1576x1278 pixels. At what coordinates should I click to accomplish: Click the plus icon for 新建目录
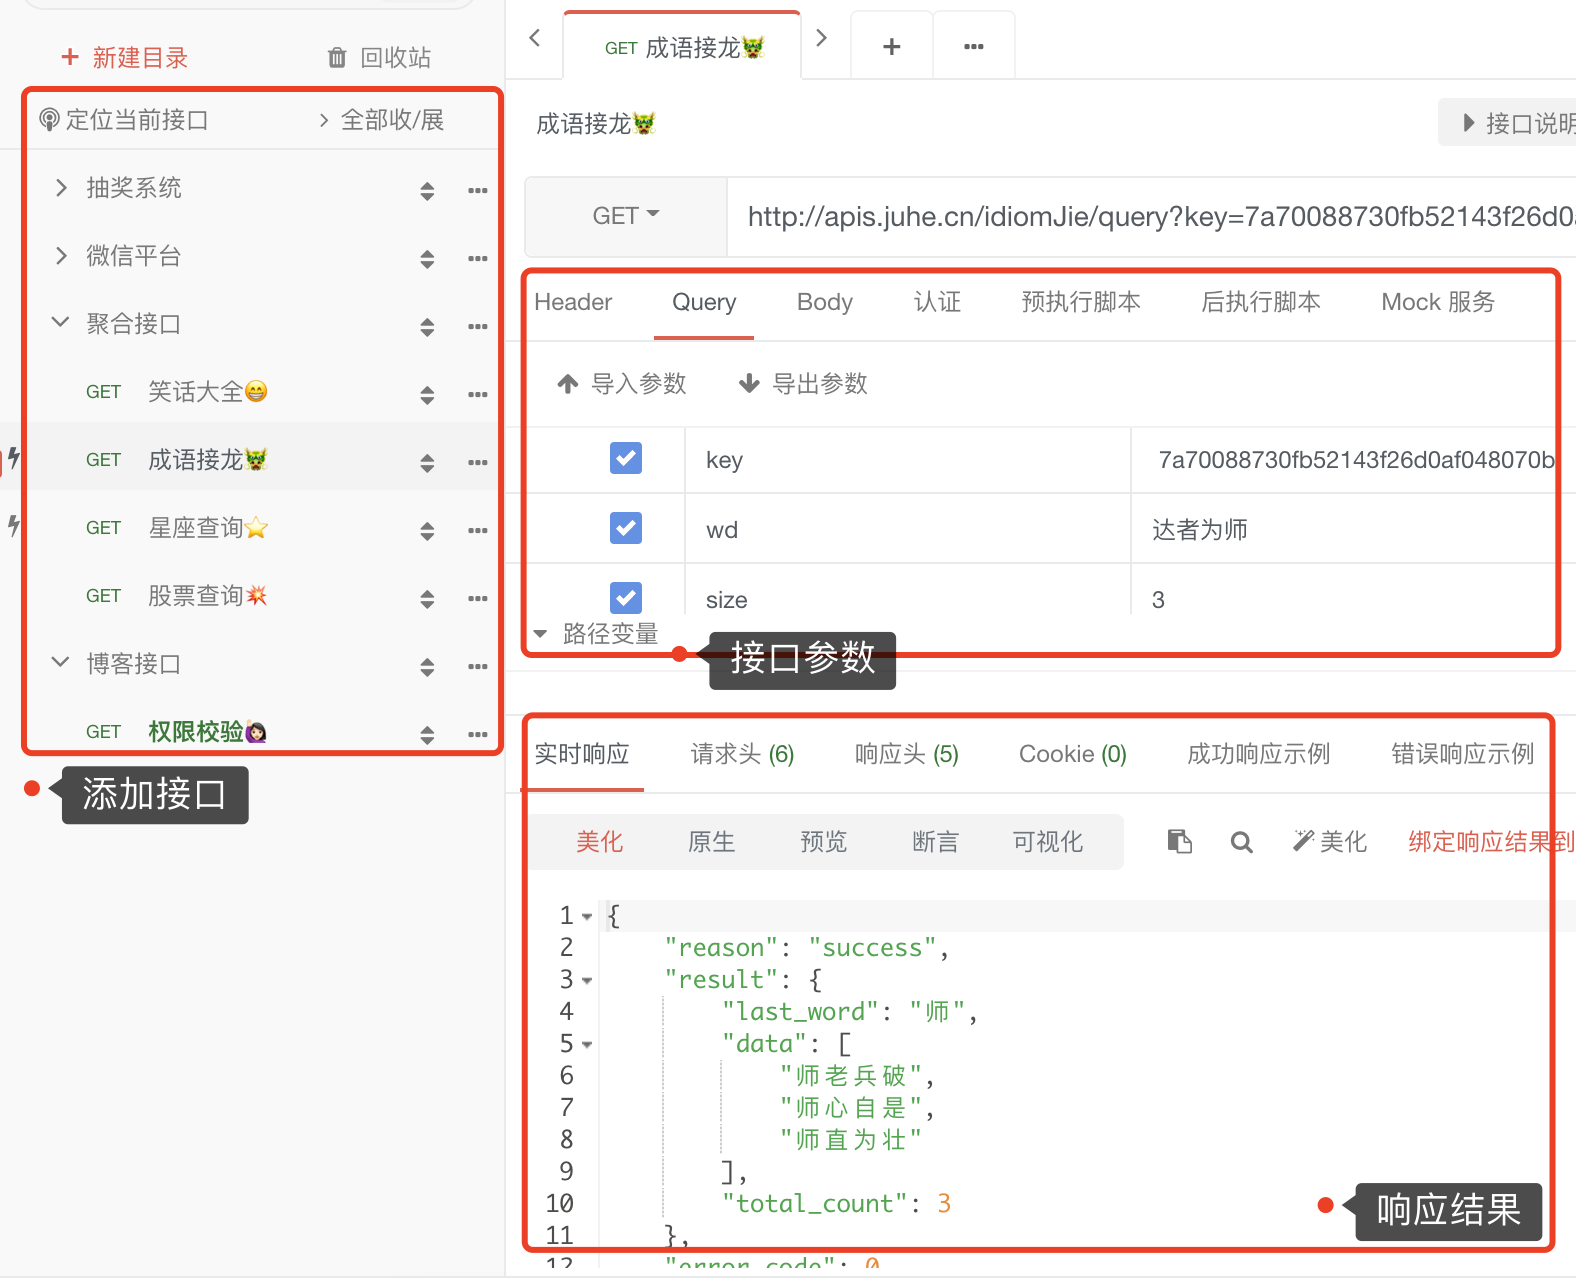[x=70, y=57]
